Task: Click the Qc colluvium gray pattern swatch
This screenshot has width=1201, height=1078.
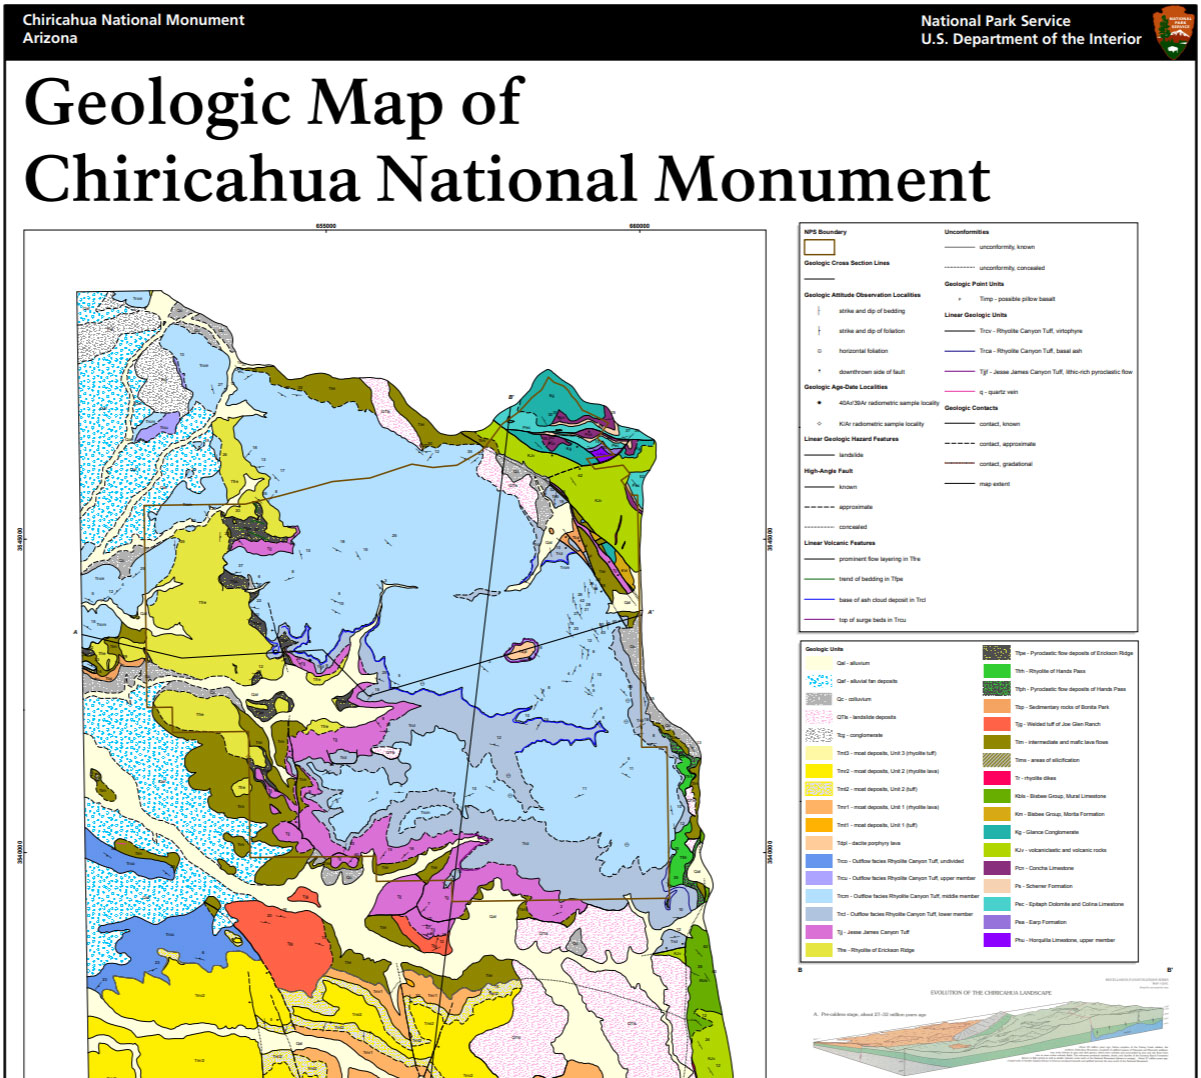Action: 819,699
